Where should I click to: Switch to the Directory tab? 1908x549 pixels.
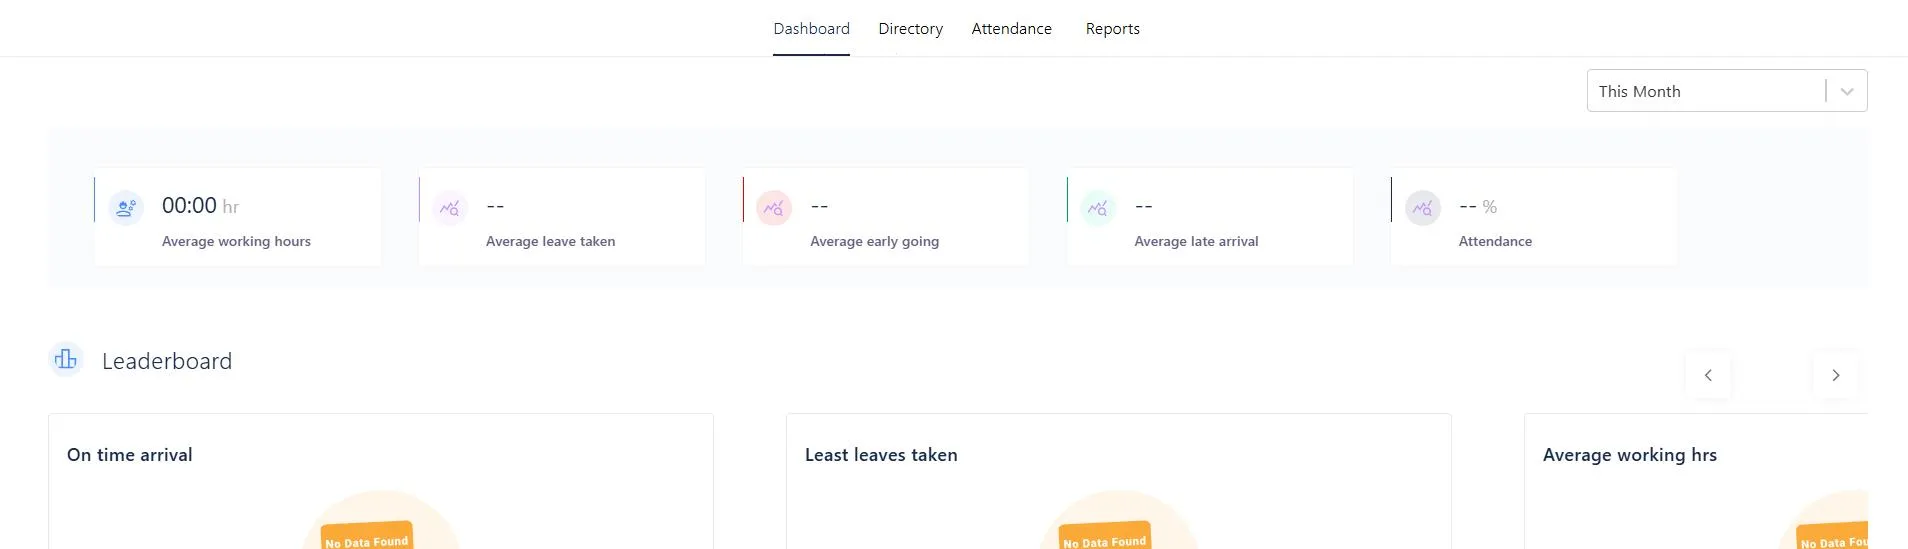910,29
